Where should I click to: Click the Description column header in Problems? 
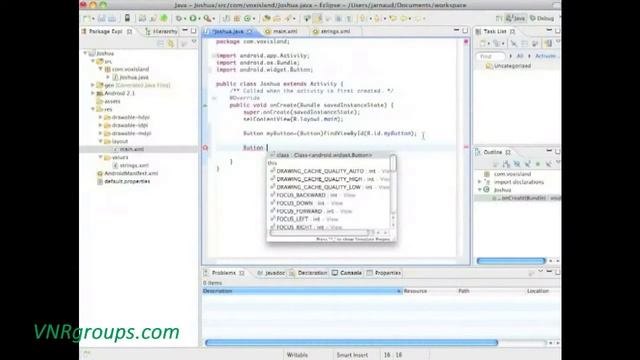click(x=302, y=291)
